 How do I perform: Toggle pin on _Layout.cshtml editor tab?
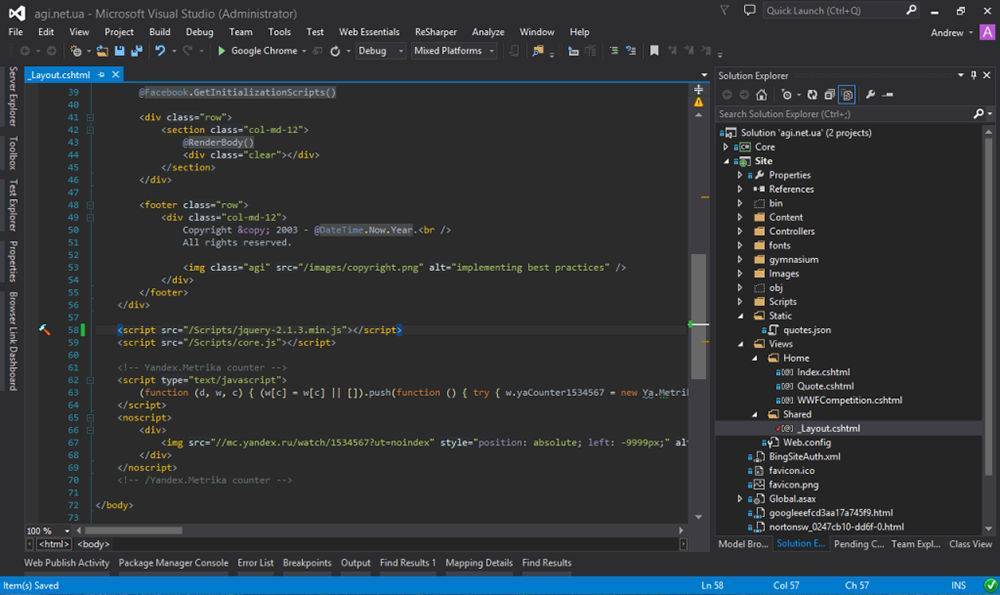click(x=101, y=74)
